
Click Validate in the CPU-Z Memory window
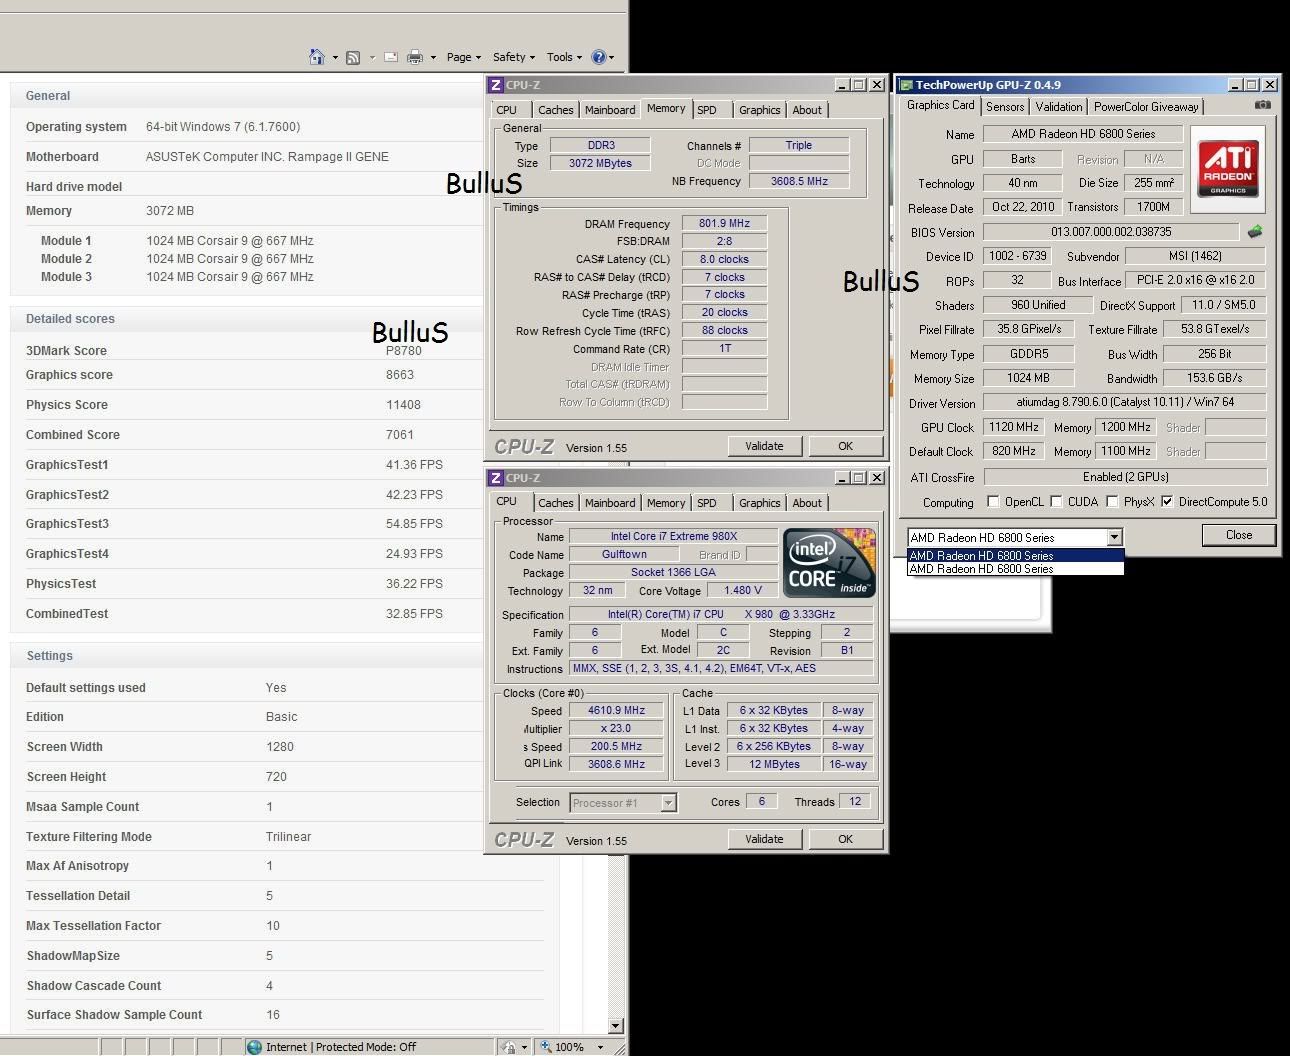coord(764,446)
